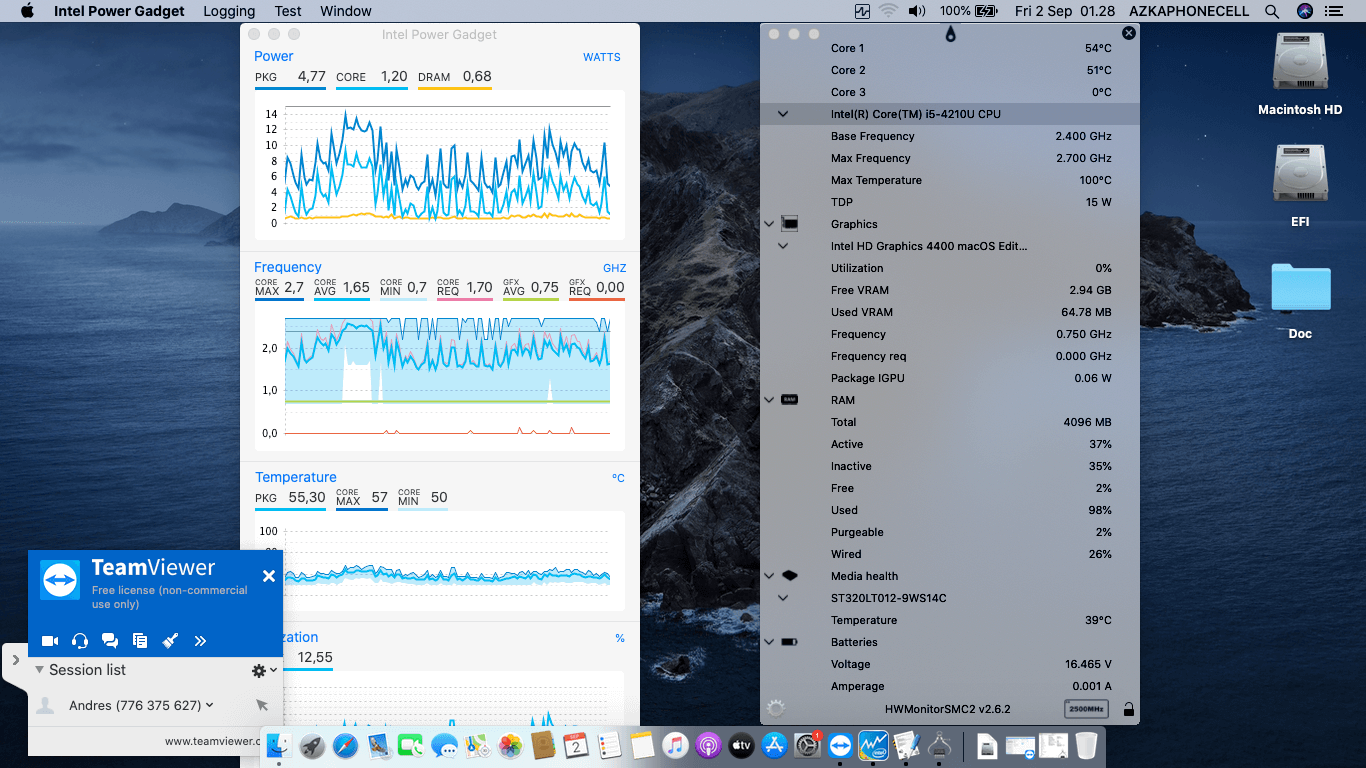Image resolution: width=1366 pixels, height=768 pixels.
Task: Click the Intel Power Gadget dock icon
Action: [x=873, y=745]
